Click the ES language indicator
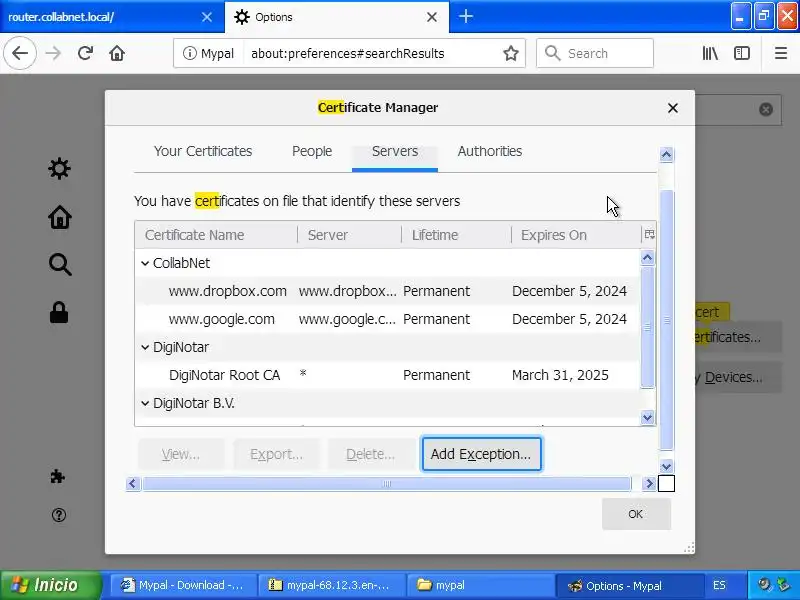Viewport: 800px width, 600px height. pyautogui.click(x=719, y=585)
